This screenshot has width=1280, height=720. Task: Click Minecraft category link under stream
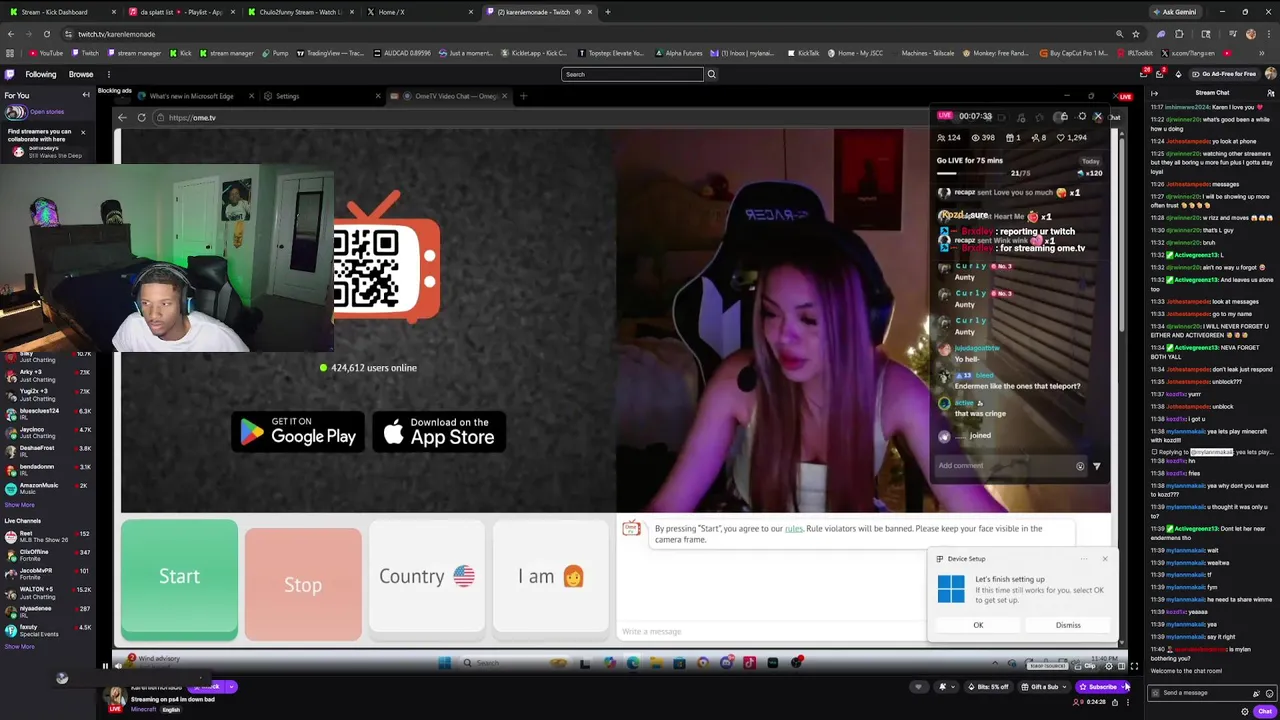[143, 710]
